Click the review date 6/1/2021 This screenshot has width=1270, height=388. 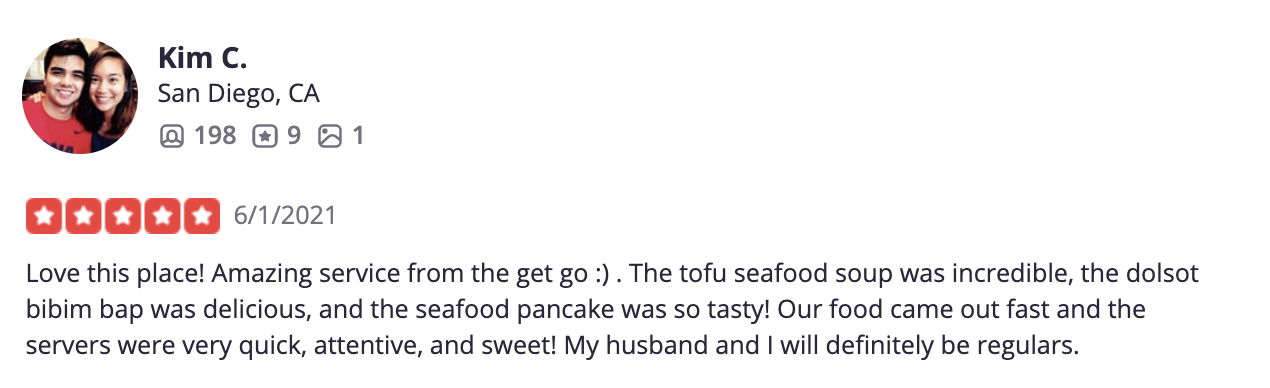(285, 215)
